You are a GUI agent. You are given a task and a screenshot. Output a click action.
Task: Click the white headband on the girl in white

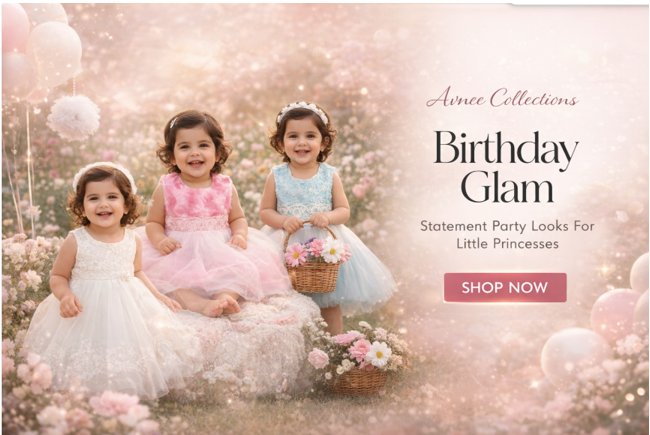pos(104,173)
